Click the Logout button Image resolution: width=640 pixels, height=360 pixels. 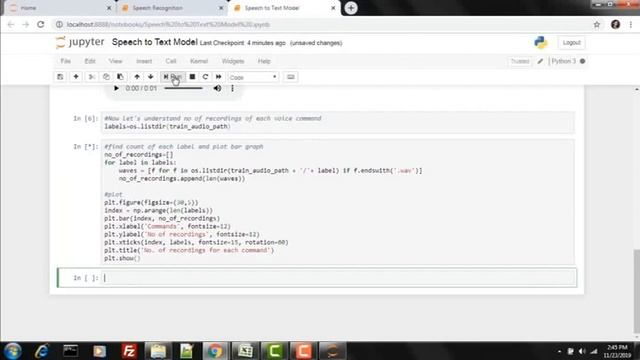(x=571, y=42)
